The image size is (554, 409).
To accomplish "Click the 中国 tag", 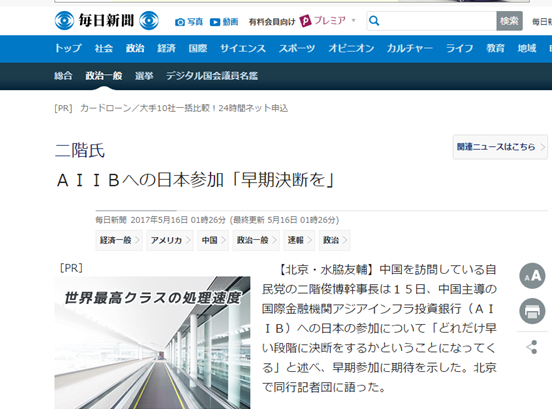I will pos(213,241).
